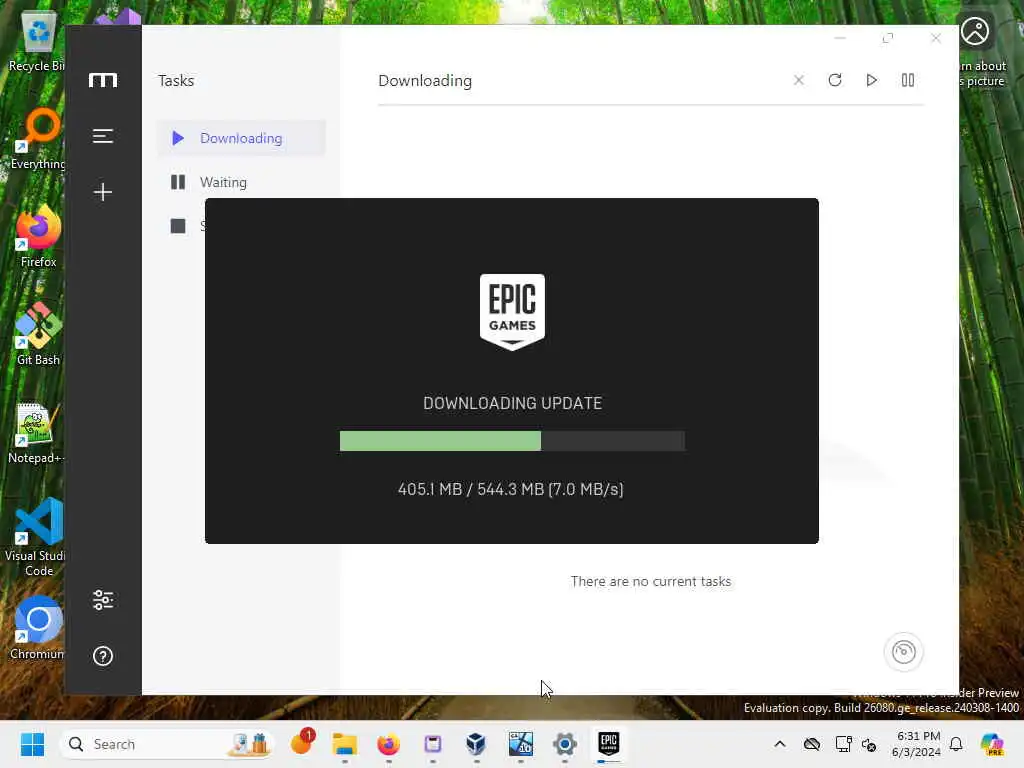Close the Motrix window

coord(935,38)
